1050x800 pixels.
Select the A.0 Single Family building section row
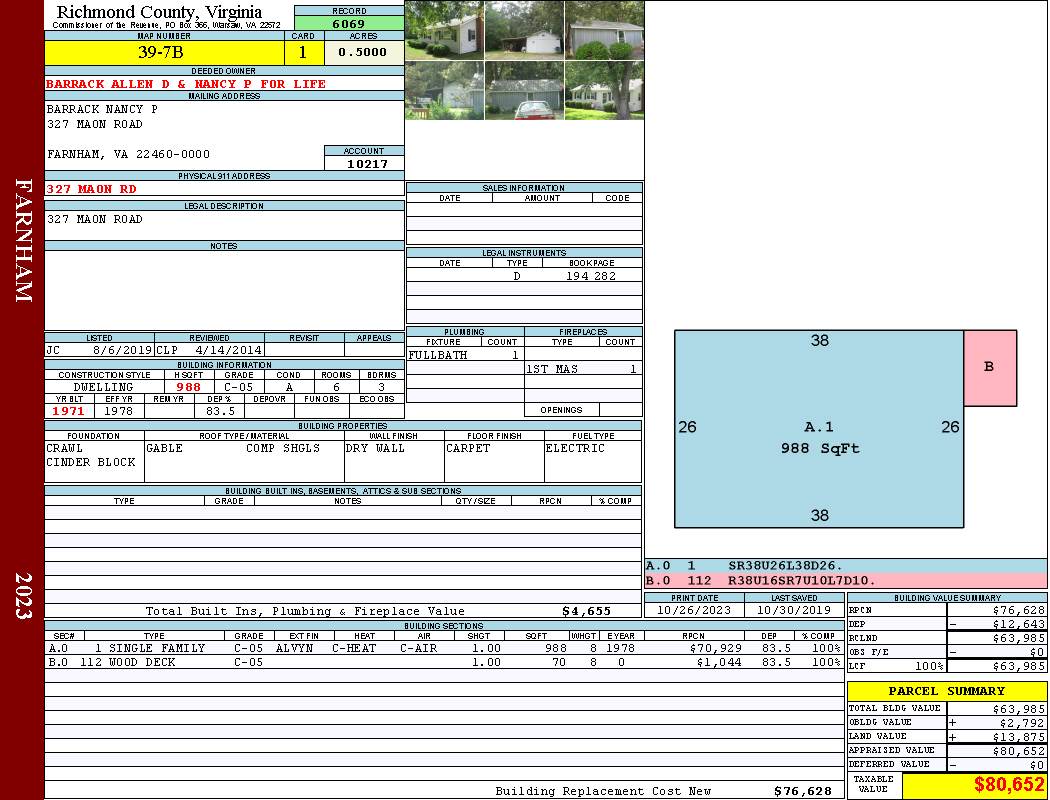tap(442, 648)
